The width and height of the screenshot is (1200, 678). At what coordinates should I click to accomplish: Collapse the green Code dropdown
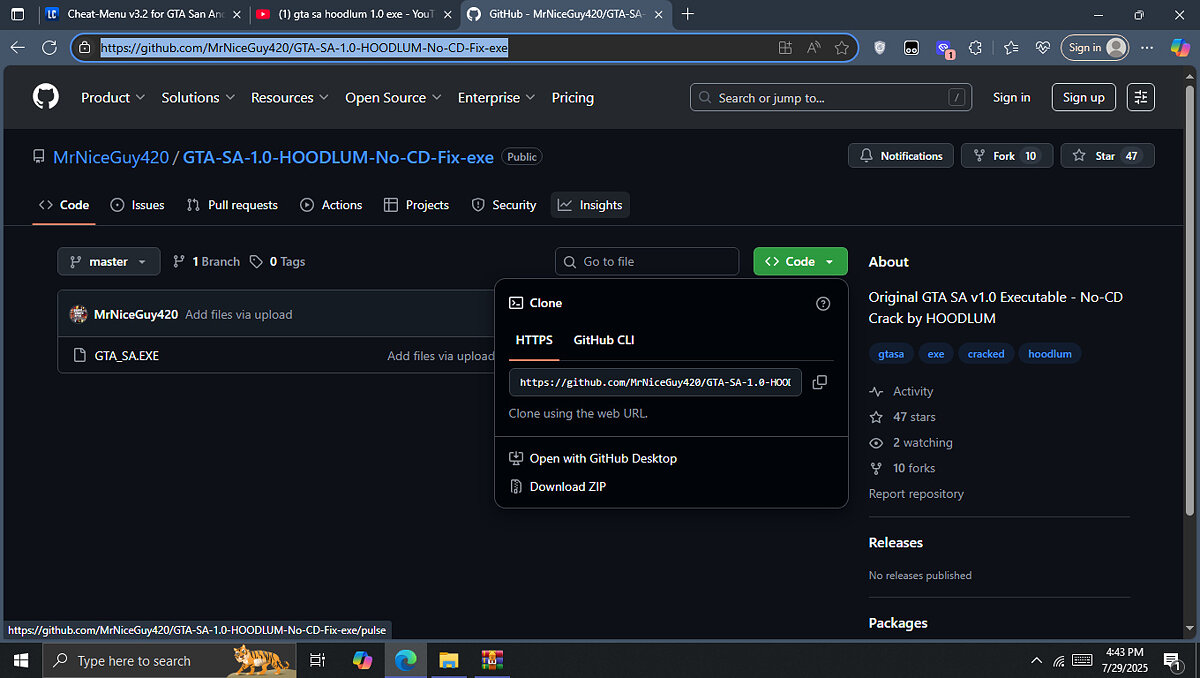[799, 262]
